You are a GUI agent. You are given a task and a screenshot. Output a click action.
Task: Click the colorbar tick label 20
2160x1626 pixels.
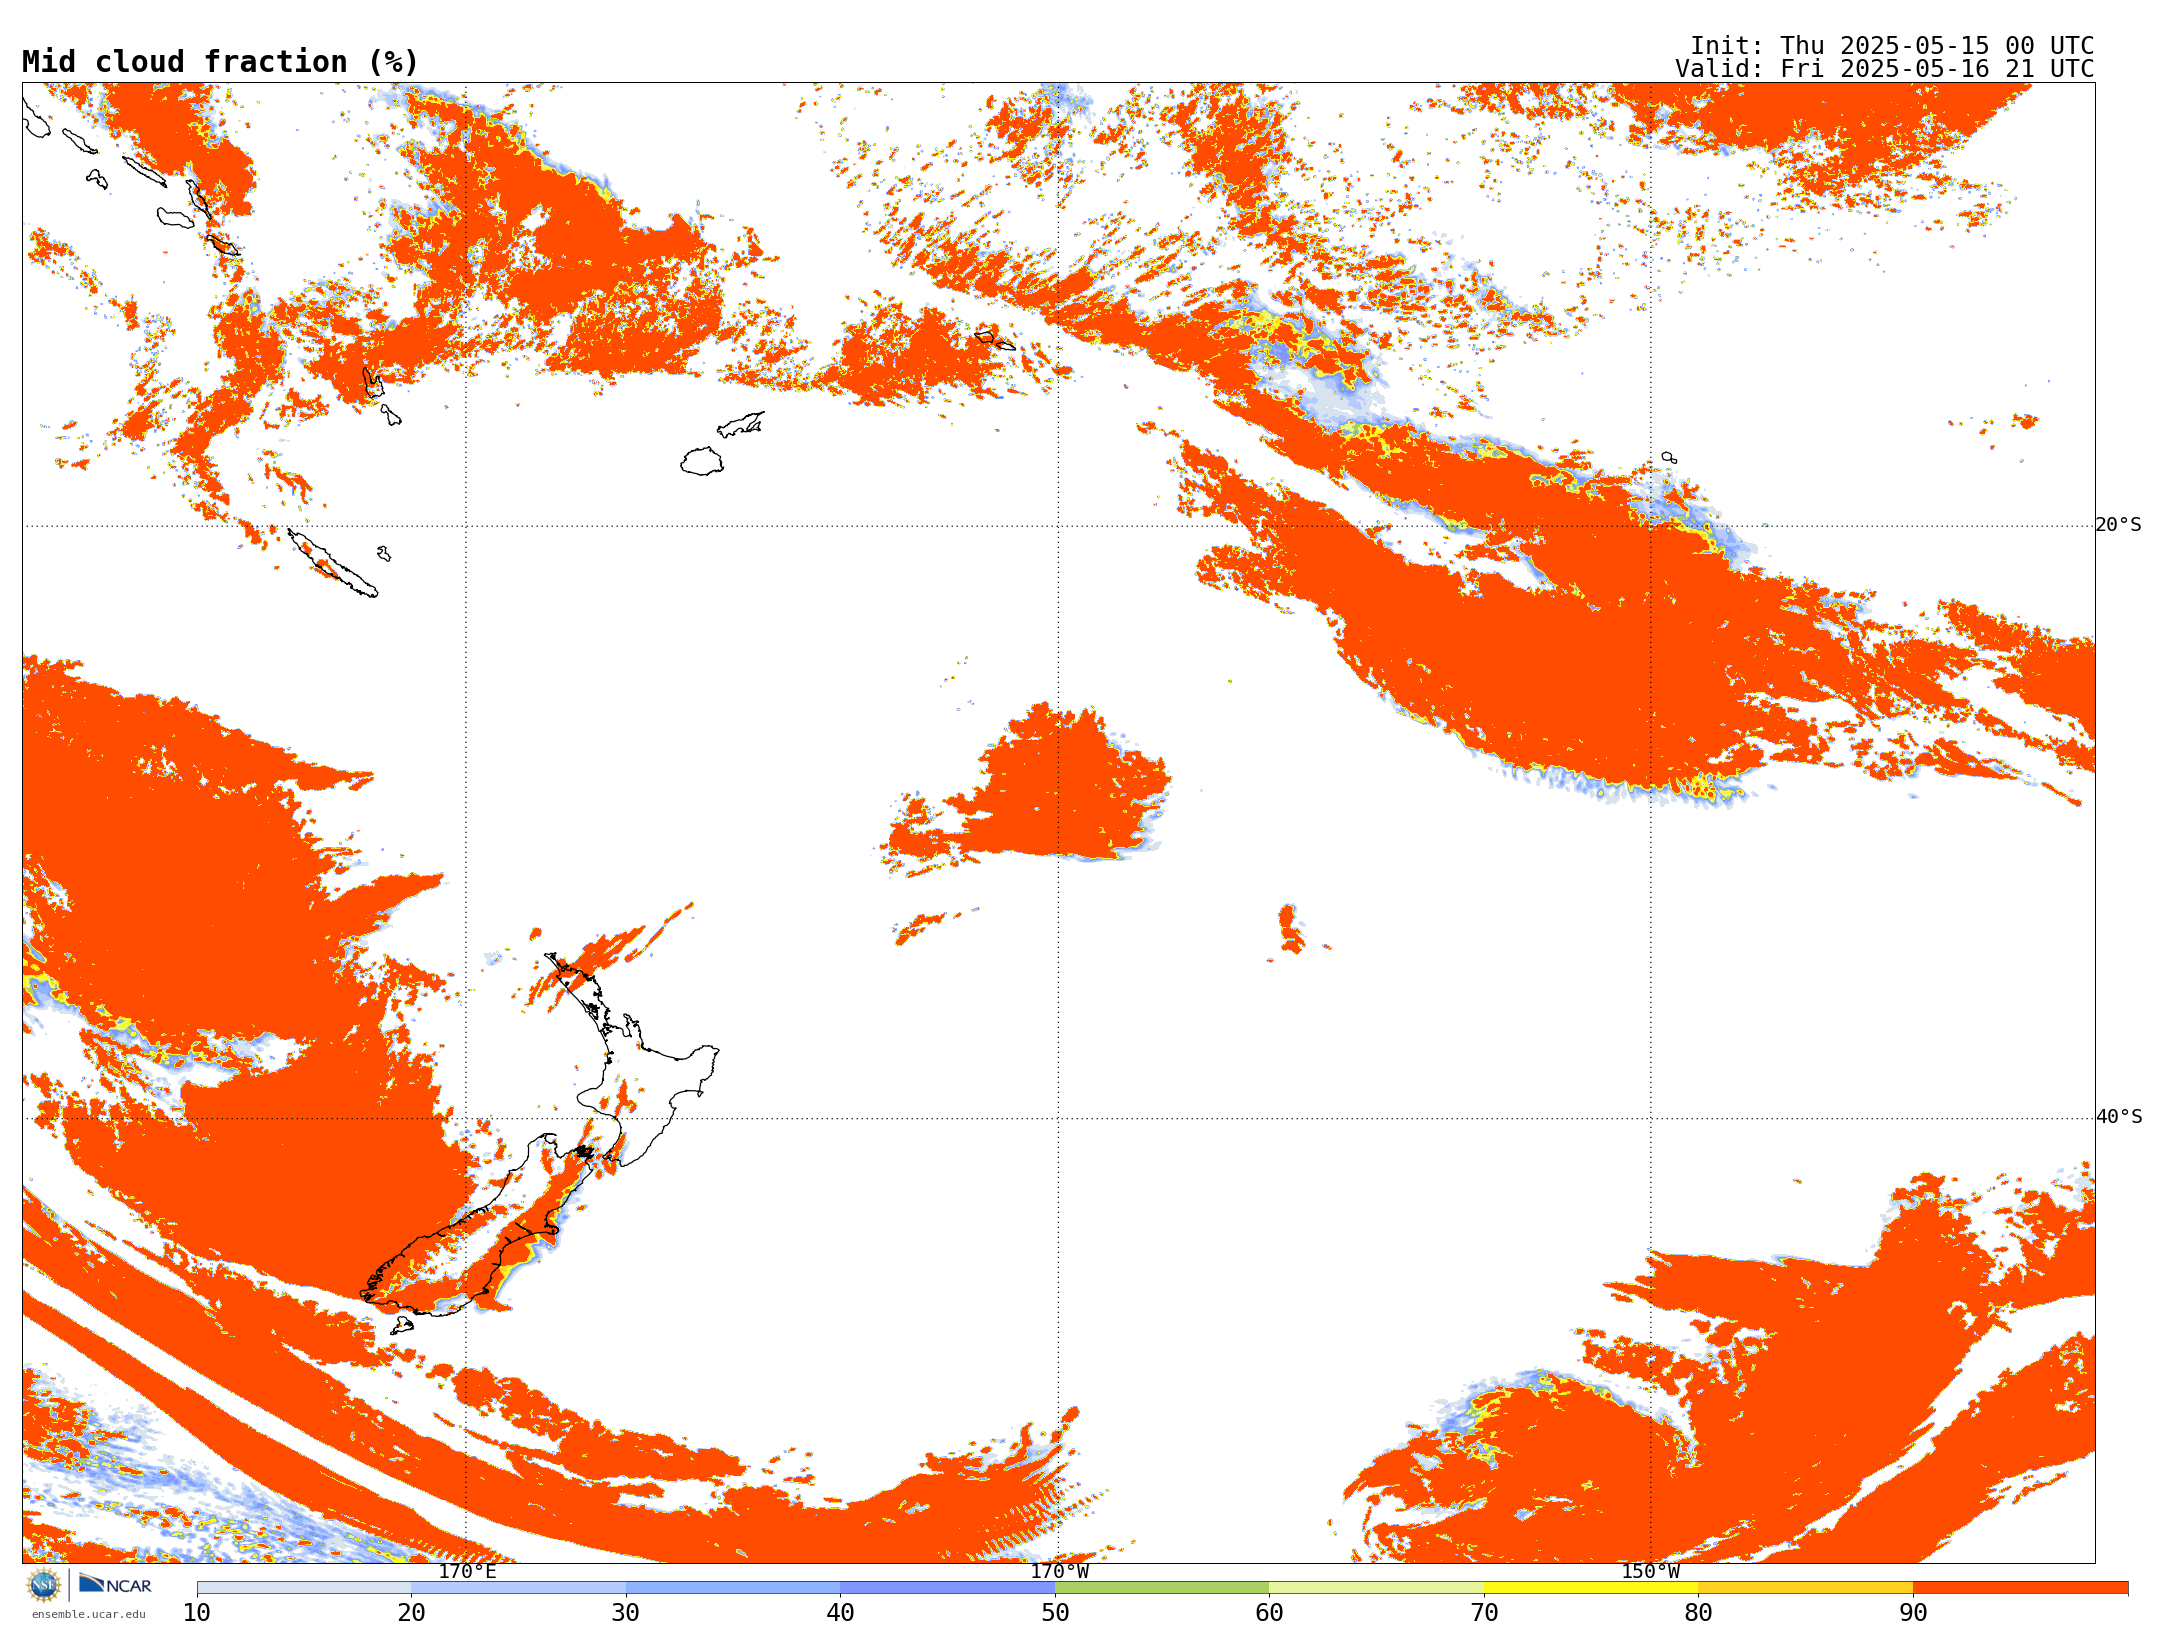coord(411,1613)
